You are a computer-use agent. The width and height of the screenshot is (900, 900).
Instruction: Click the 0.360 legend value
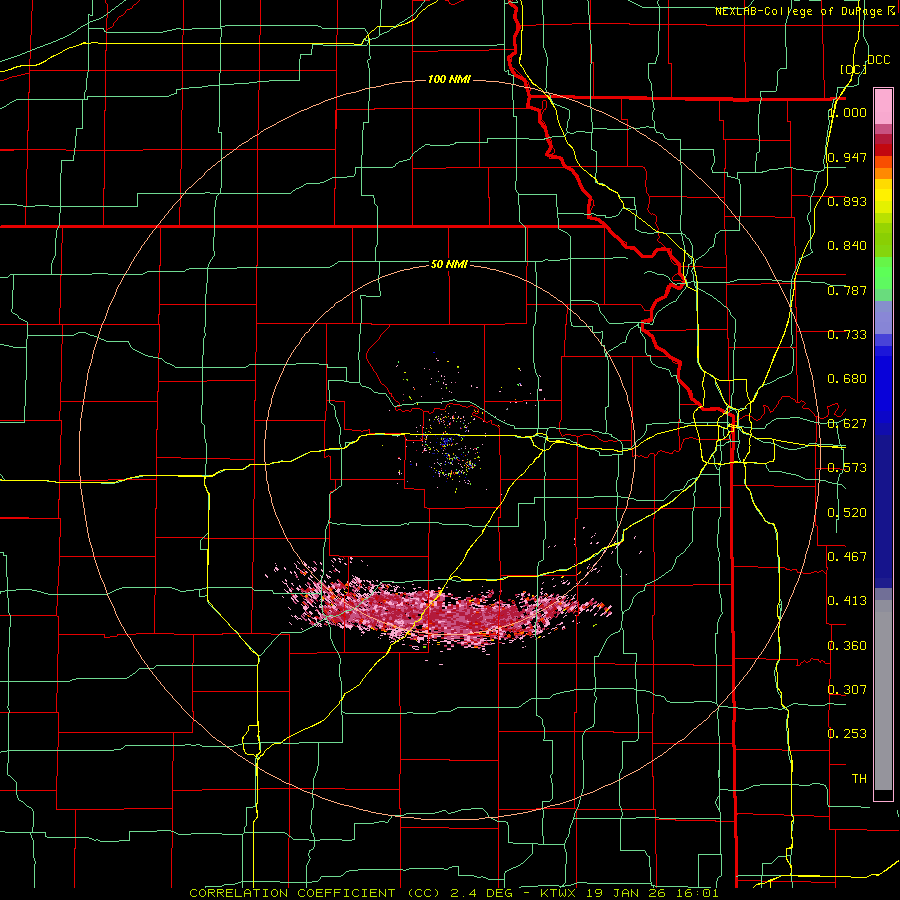(x=847, y=646)
